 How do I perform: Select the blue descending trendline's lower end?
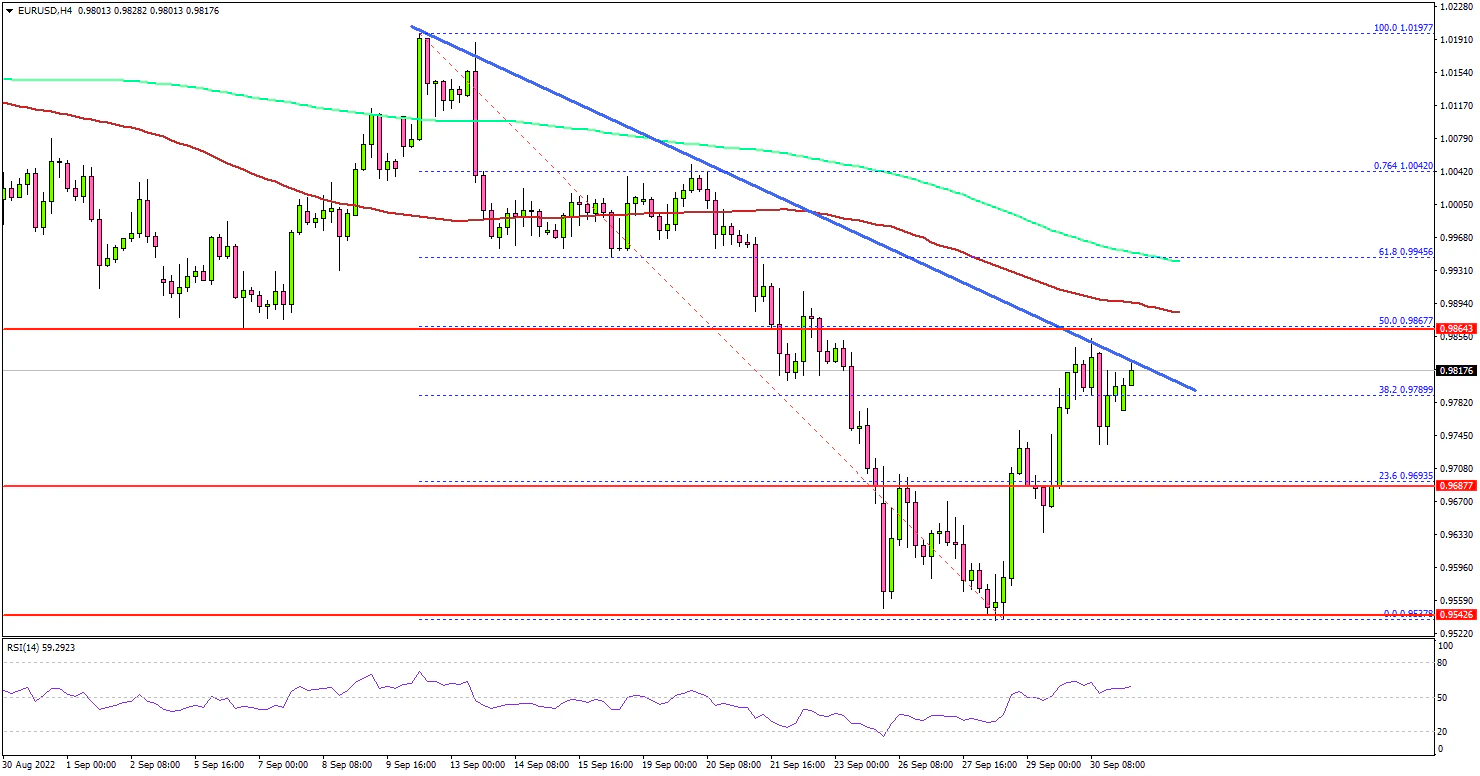[x=1193, y=390]
